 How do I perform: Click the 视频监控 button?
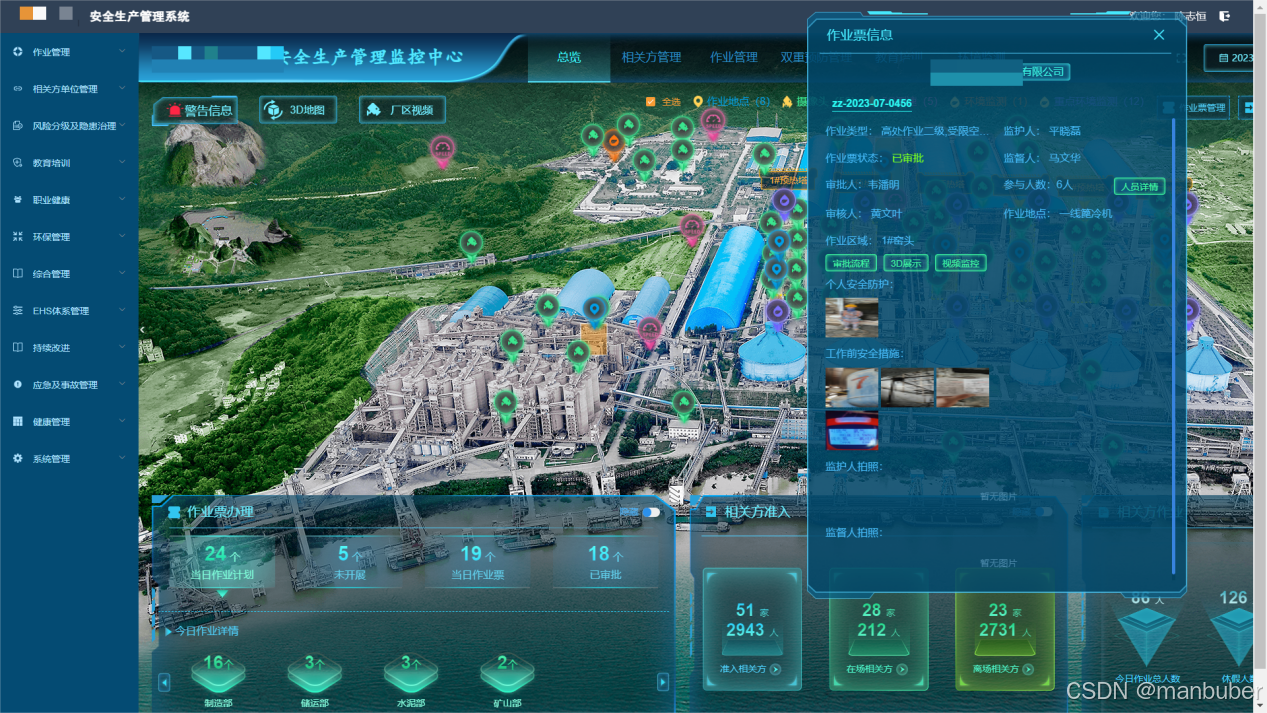[961, 263]
